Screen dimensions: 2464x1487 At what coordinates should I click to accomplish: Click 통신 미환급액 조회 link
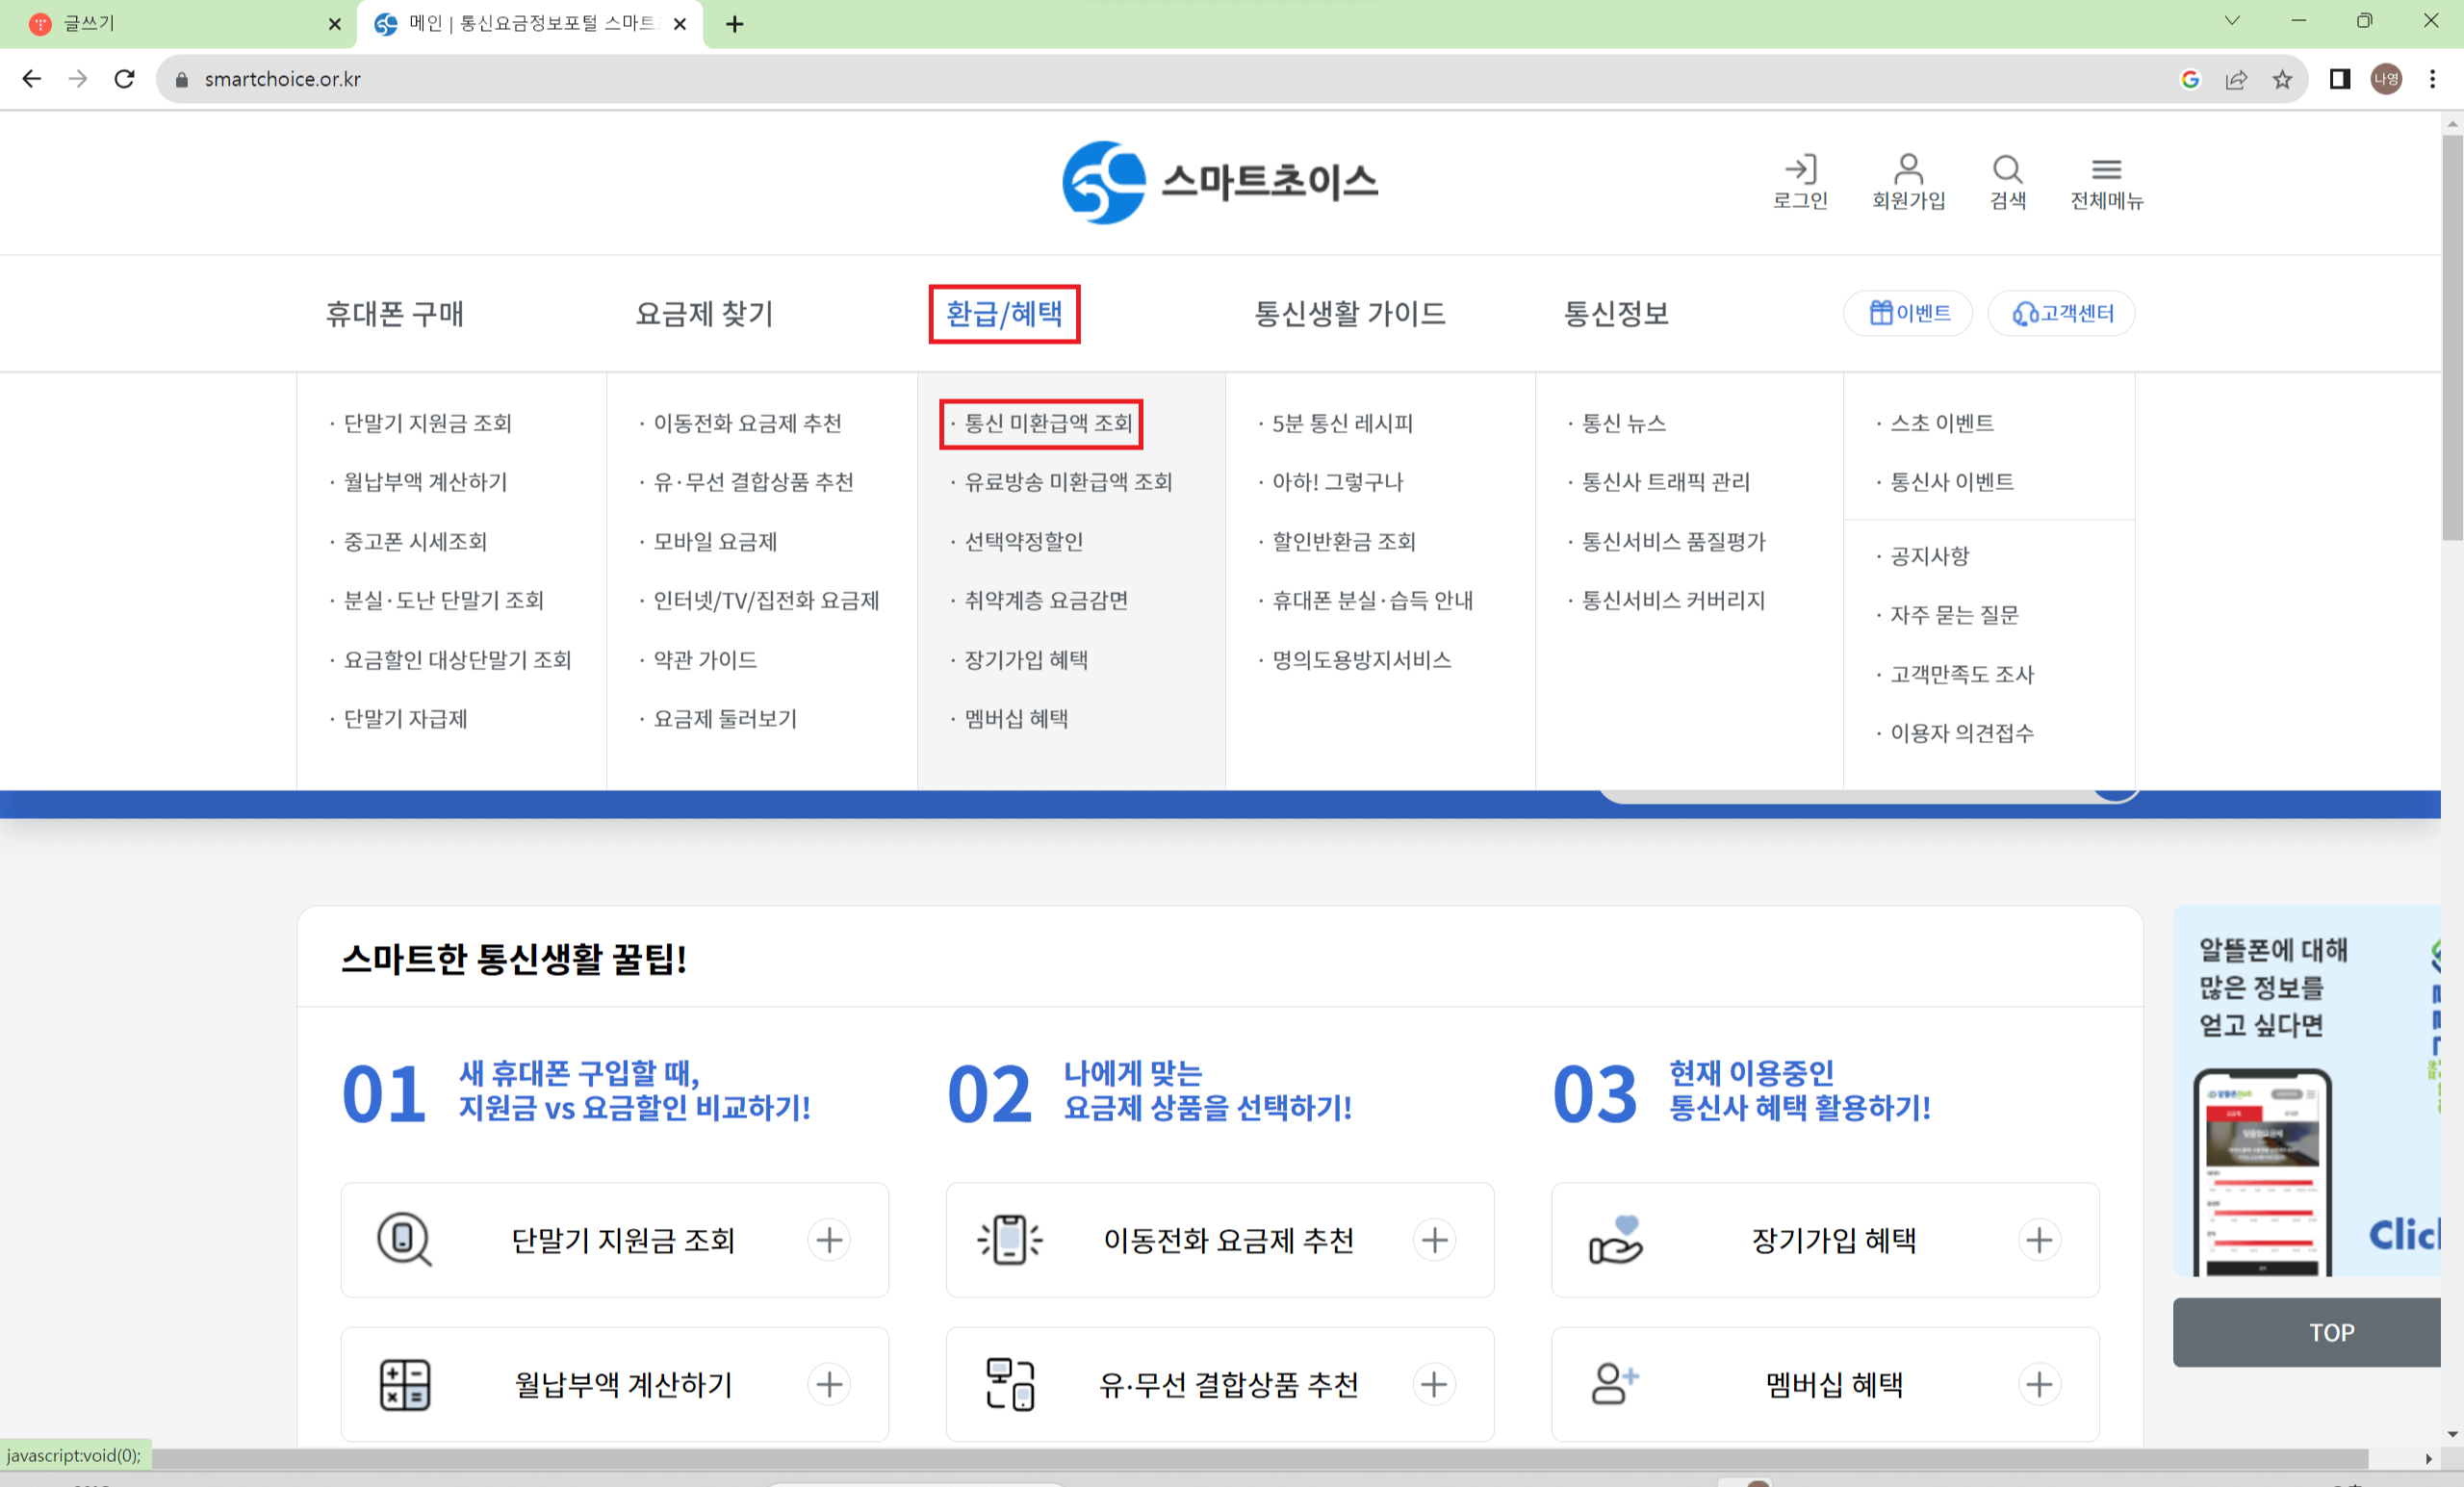[x=1047, y=424]
